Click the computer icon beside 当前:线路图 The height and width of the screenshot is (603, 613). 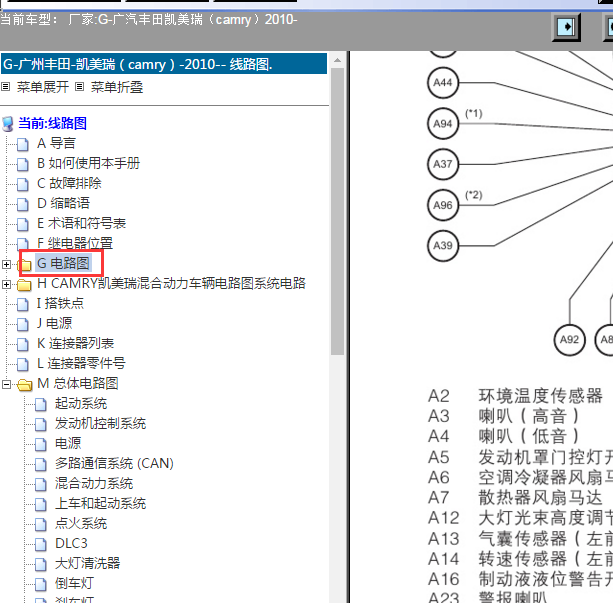pos(7,124)
